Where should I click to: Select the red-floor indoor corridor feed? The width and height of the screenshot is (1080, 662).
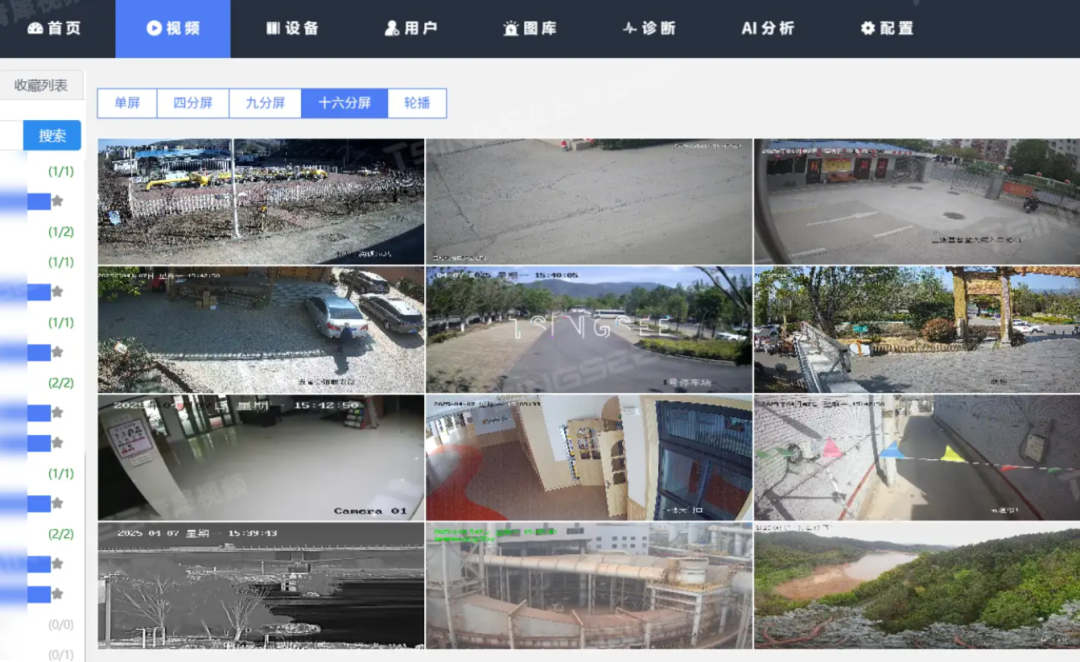589,457
